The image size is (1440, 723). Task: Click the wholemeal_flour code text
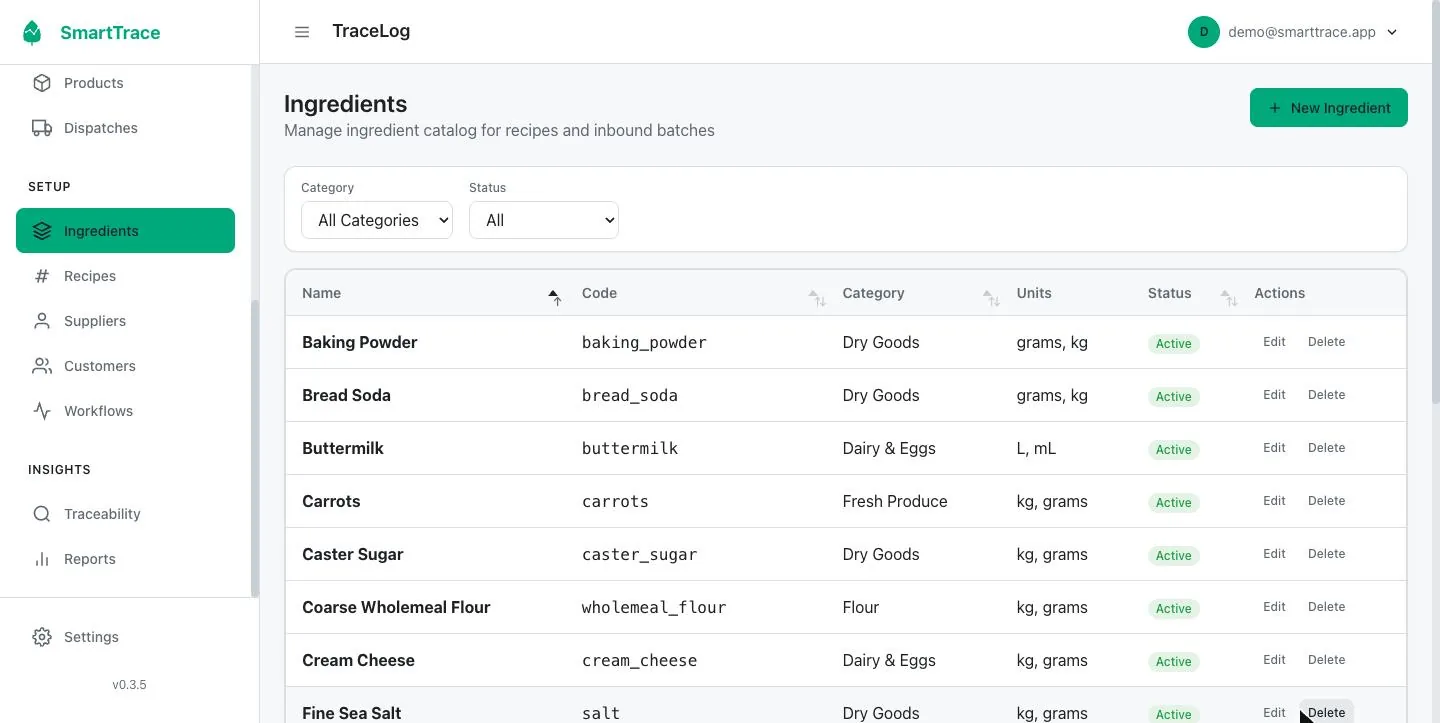[x=654, y=607]
